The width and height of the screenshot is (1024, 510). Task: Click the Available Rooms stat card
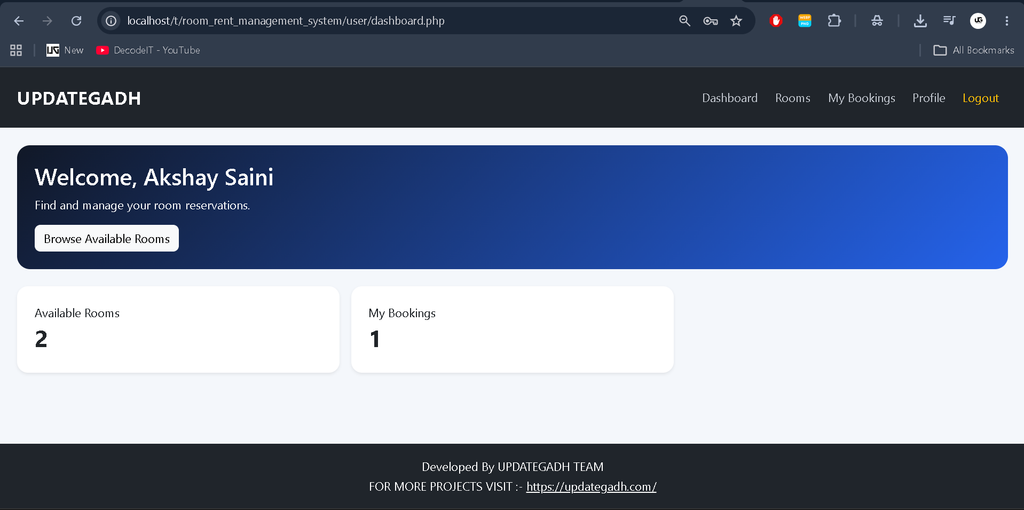178,330
